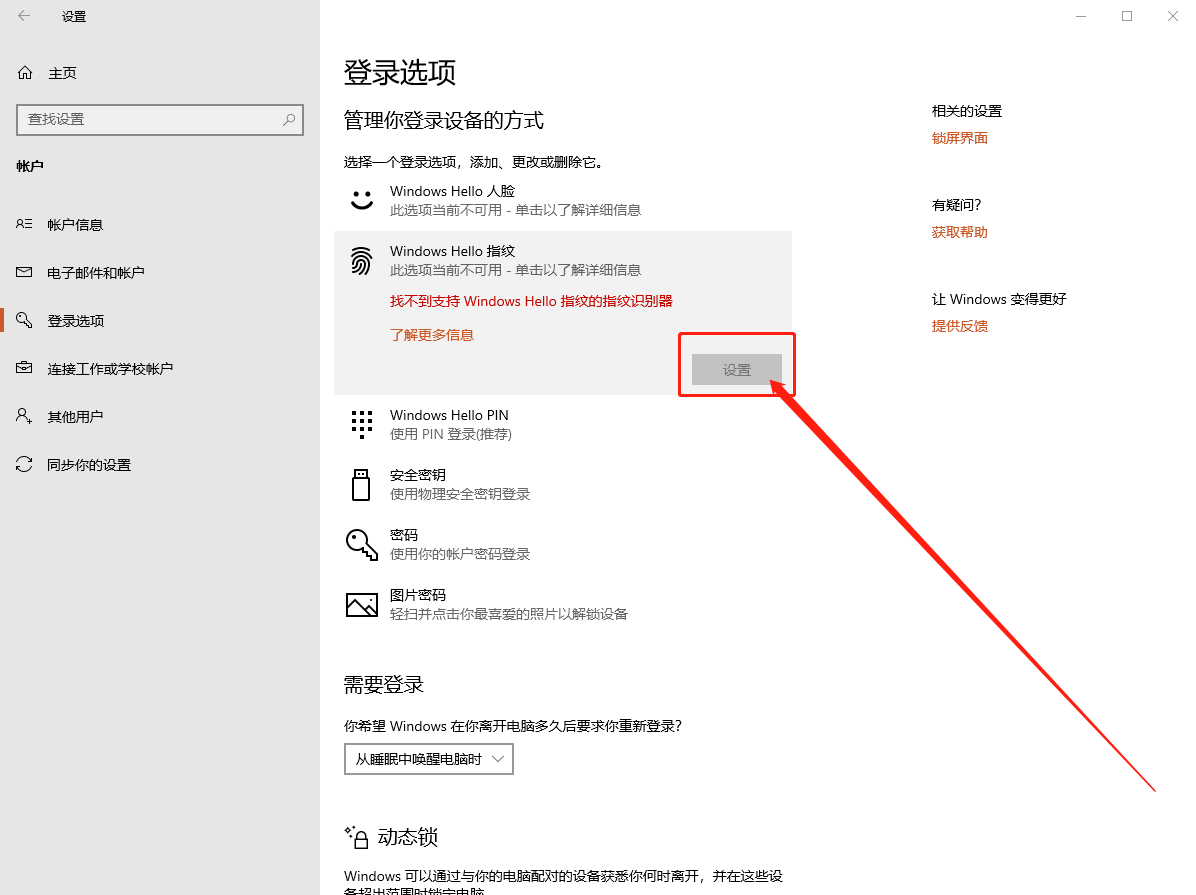The image size is (1196, 895).
Task: Click the 主页 home icon in sidebar
Action: 25,73
